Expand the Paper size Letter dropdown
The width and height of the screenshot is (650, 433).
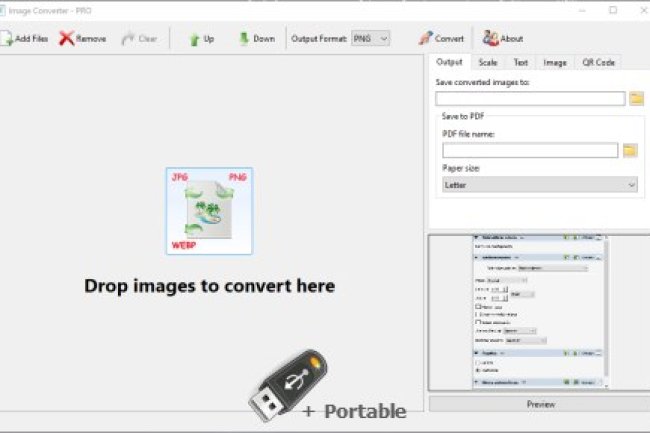(539, 185)
